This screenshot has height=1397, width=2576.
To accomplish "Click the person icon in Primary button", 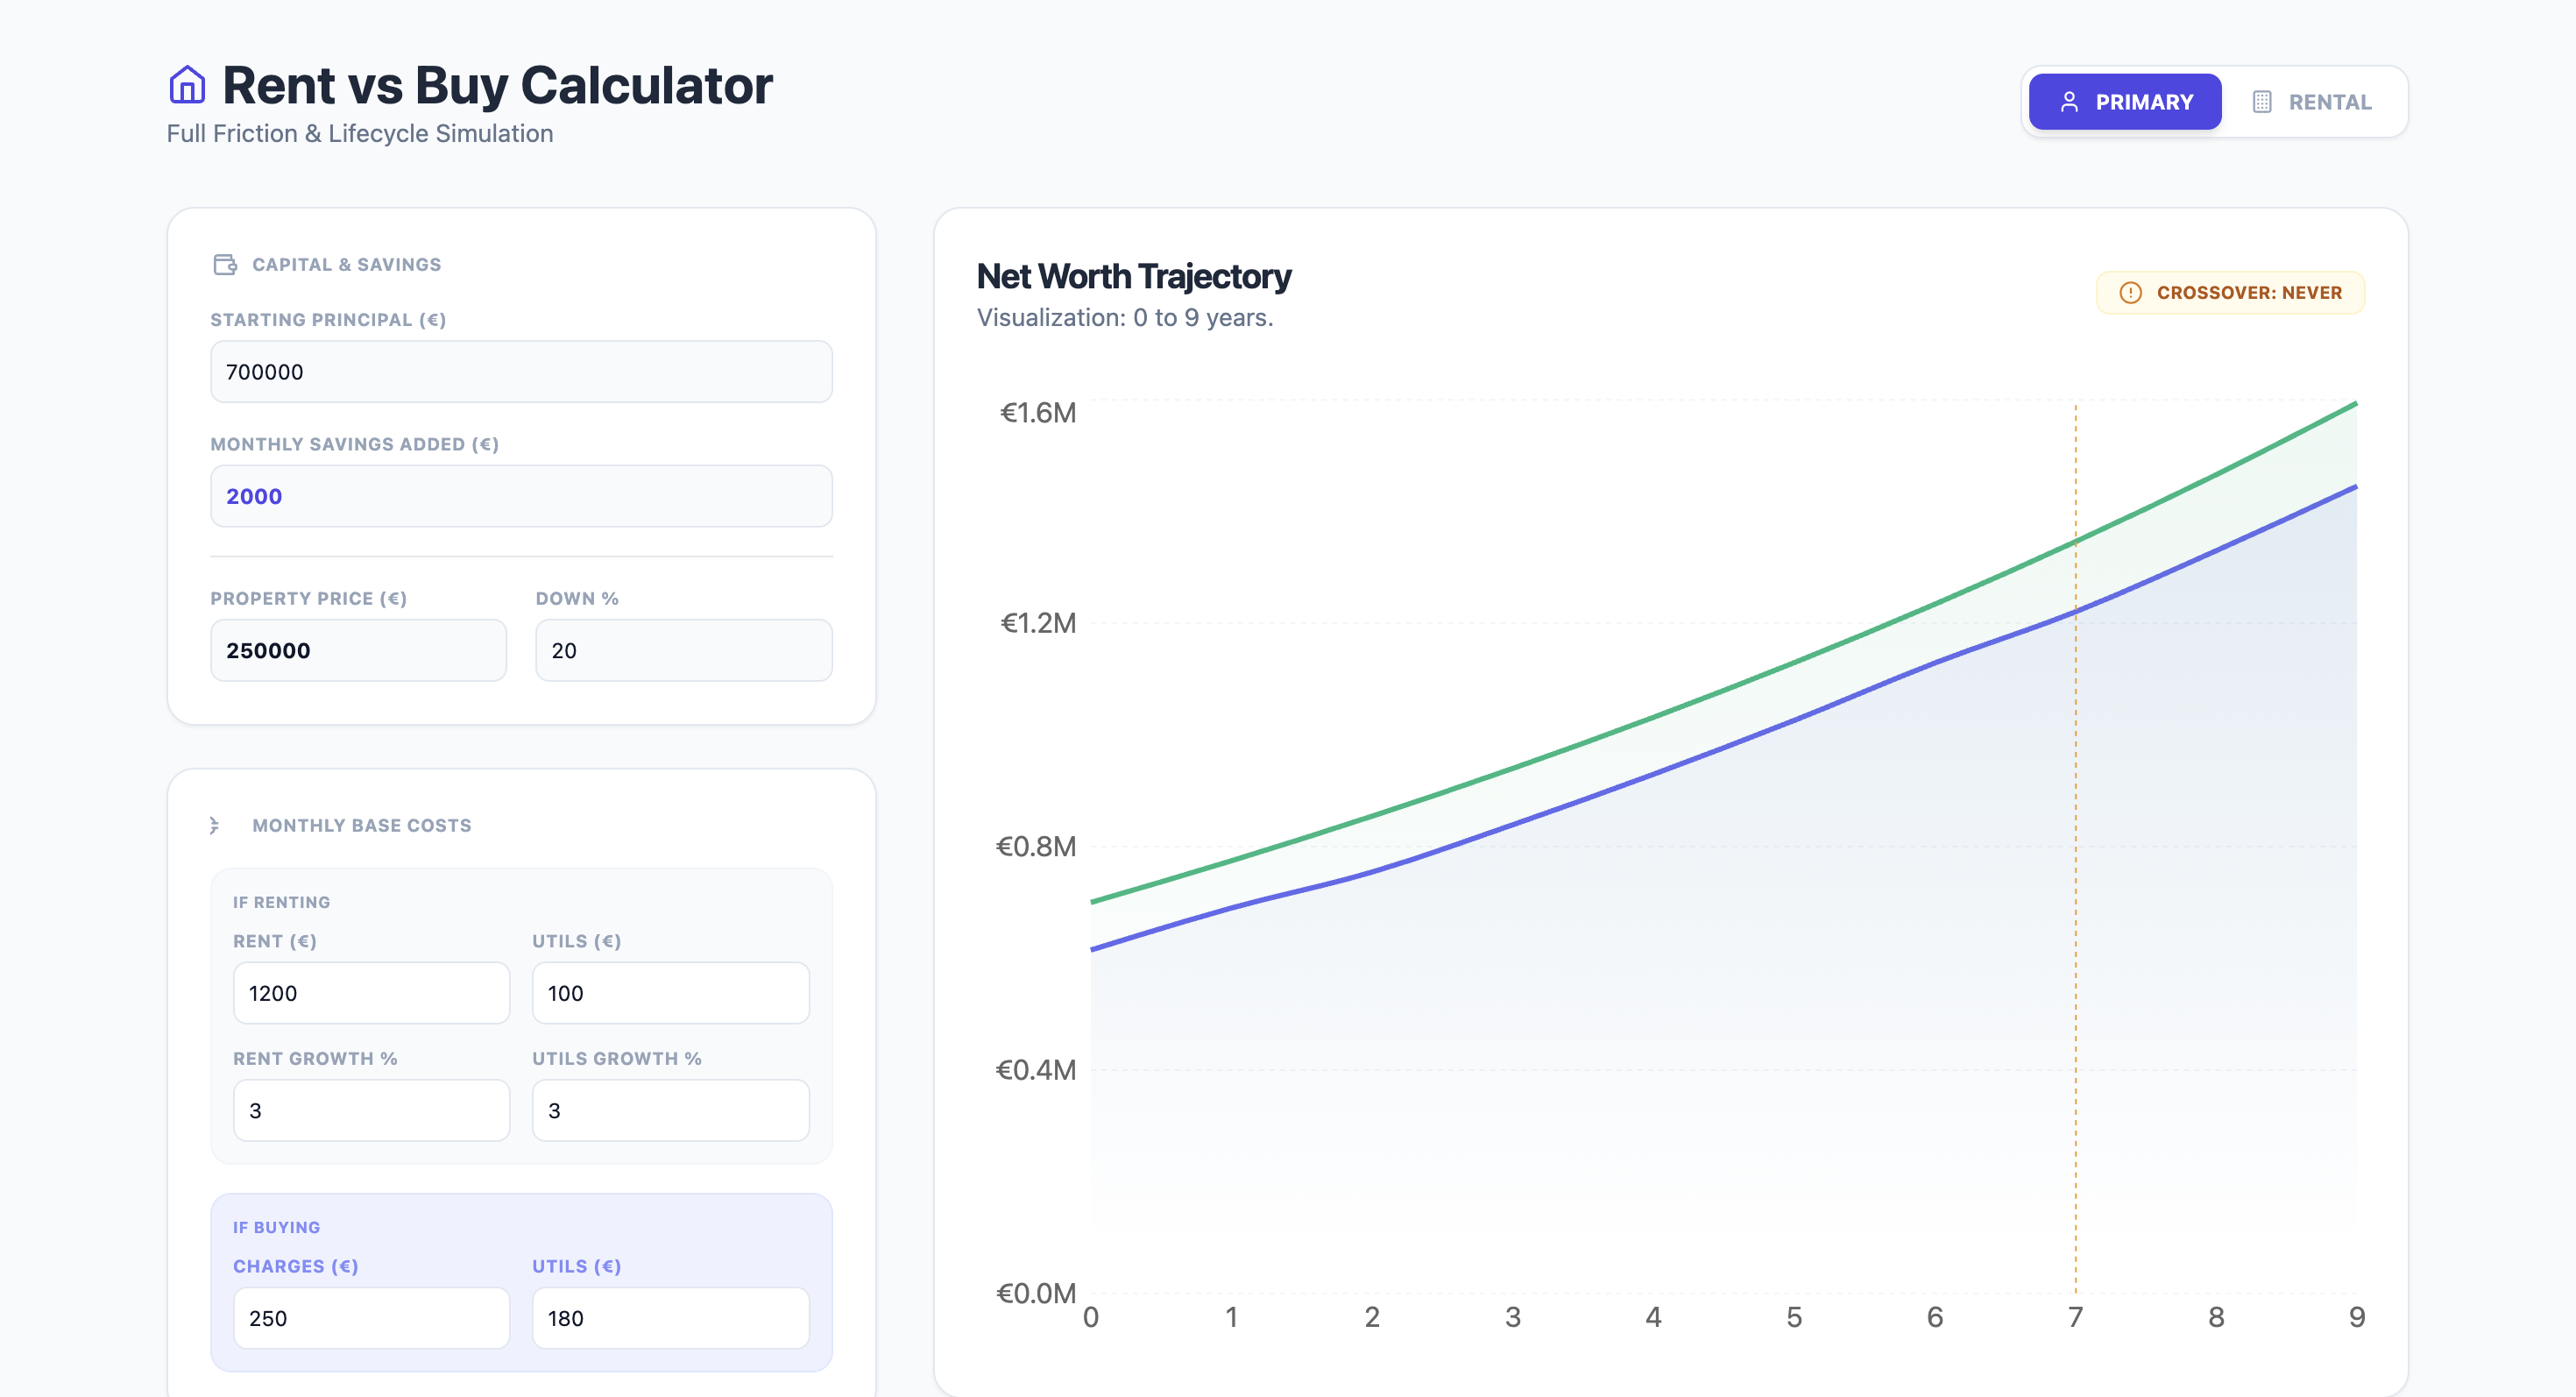I will tap(2069, 102).
